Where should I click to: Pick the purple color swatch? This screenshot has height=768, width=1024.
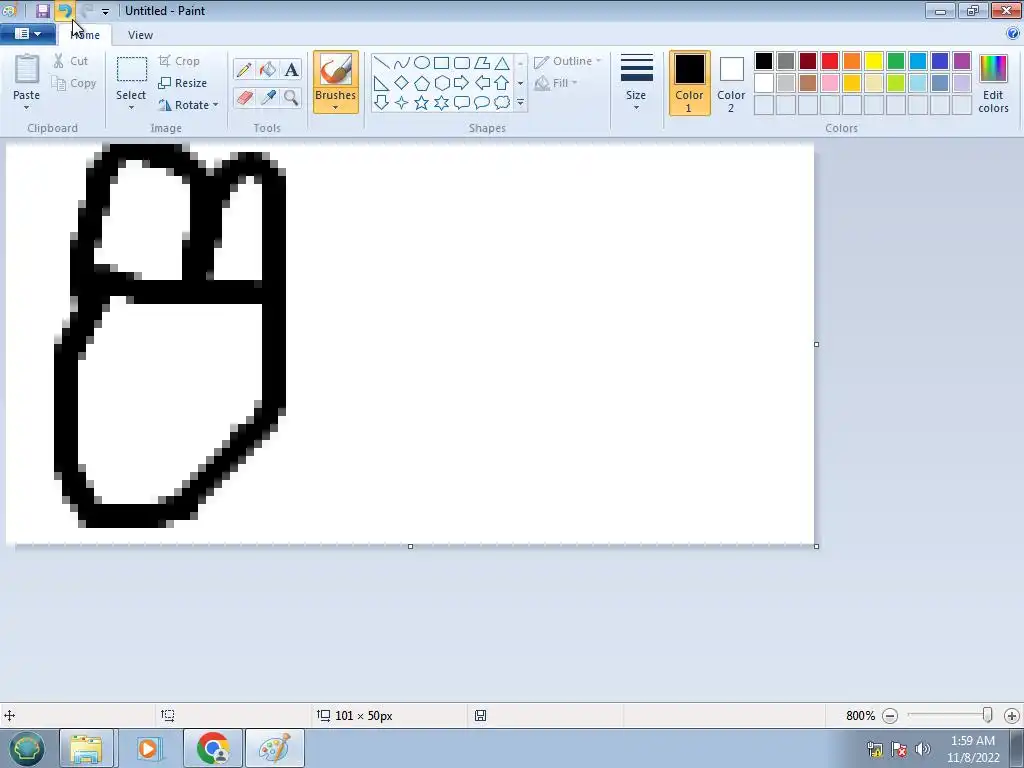[962, 61]
